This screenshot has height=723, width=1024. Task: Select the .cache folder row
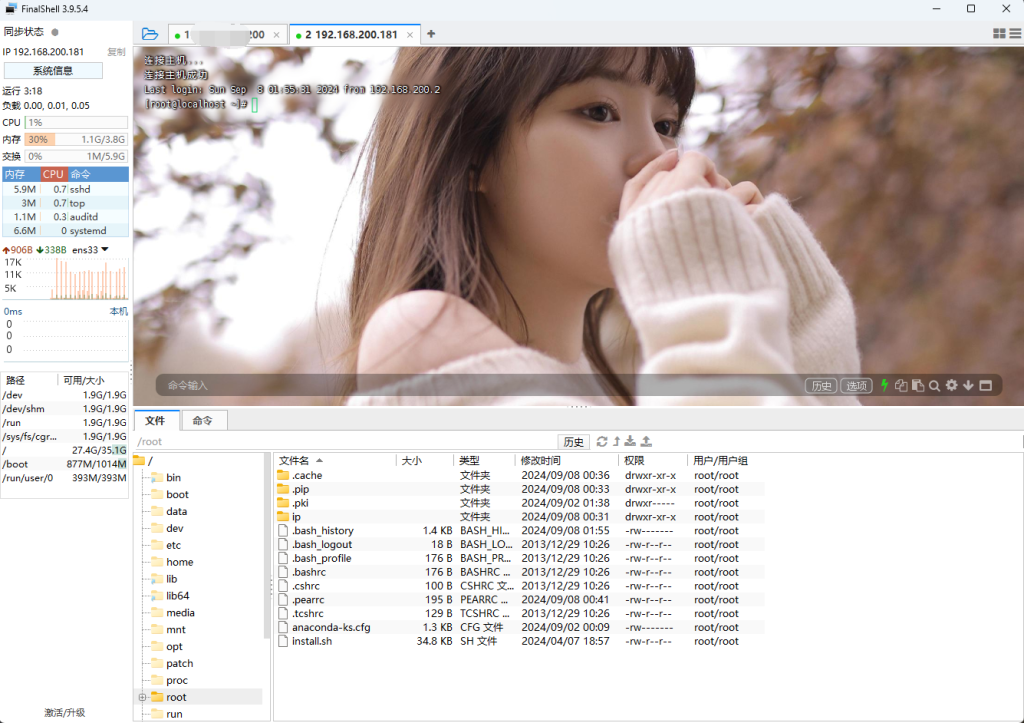pyautogui.click(x=519, y=475)
